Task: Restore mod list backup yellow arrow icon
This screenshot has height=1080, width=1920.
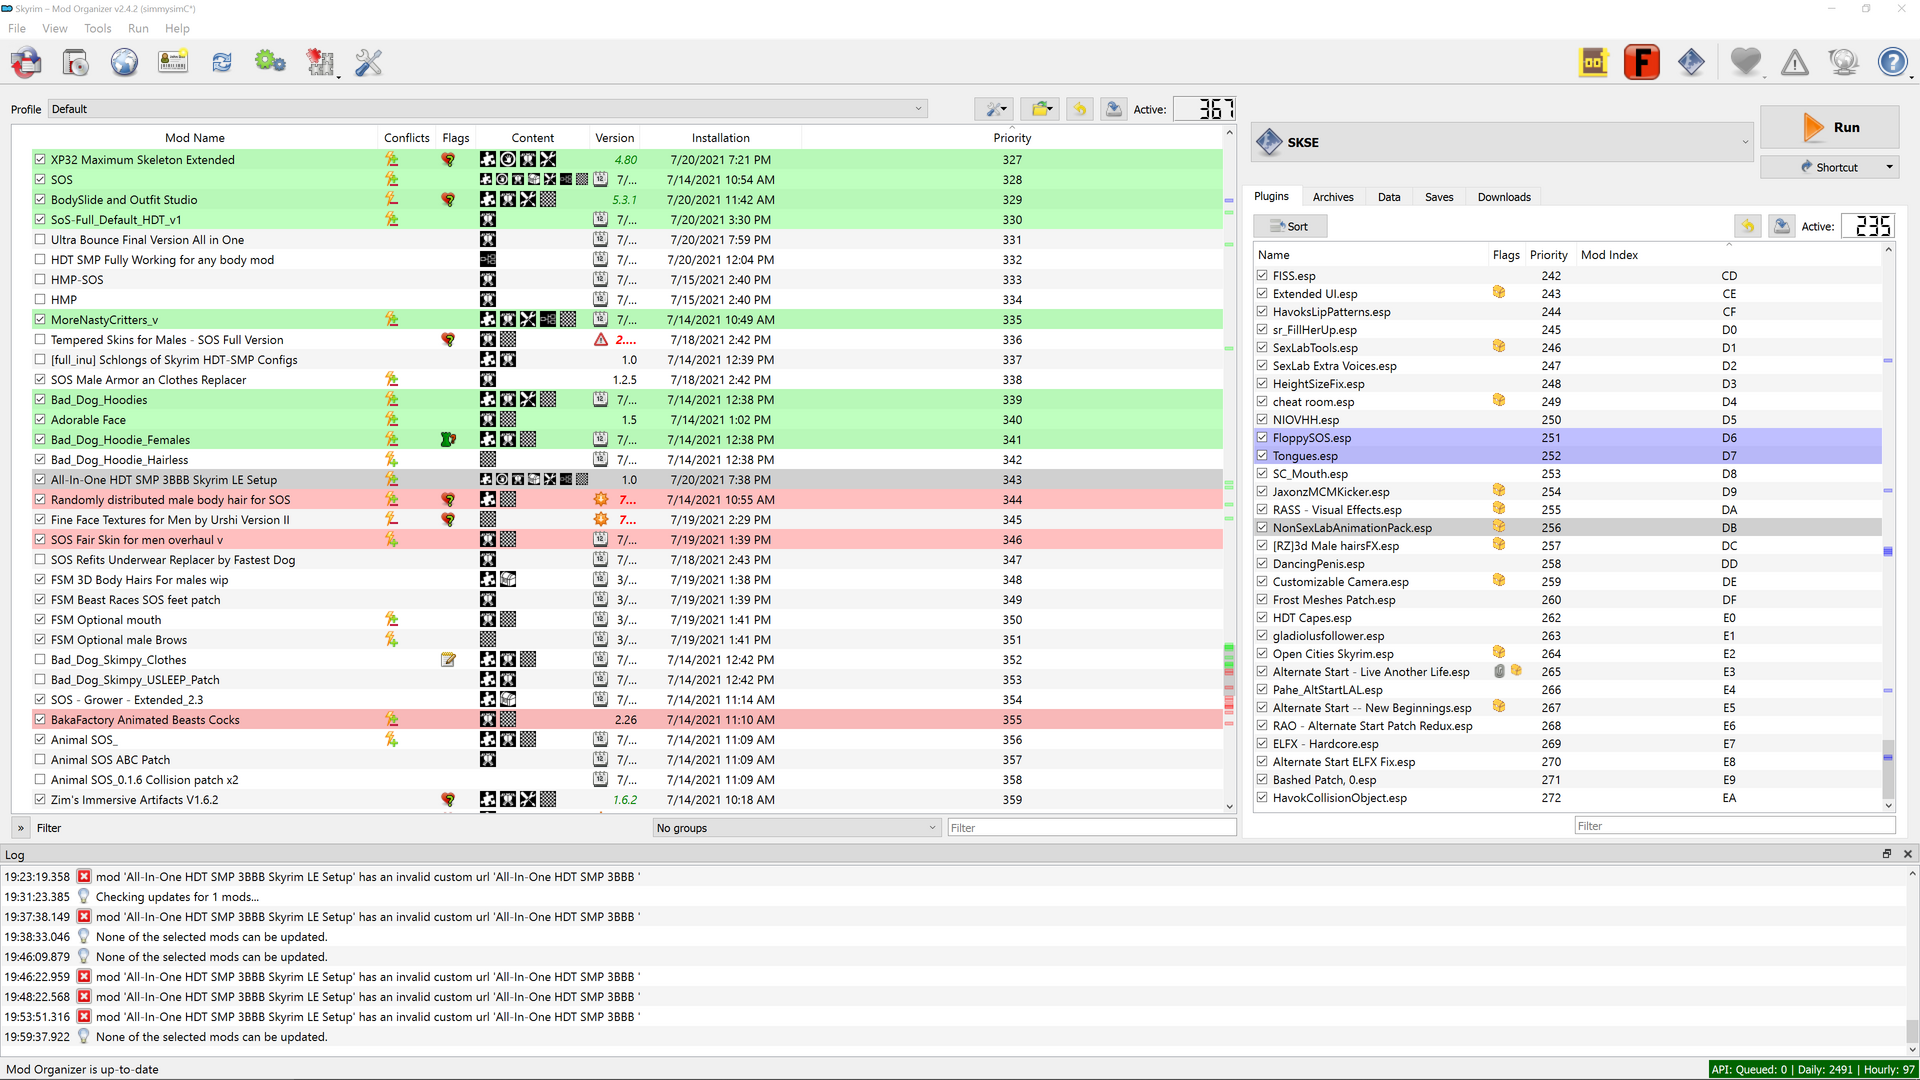Action: pos(1079,109)
